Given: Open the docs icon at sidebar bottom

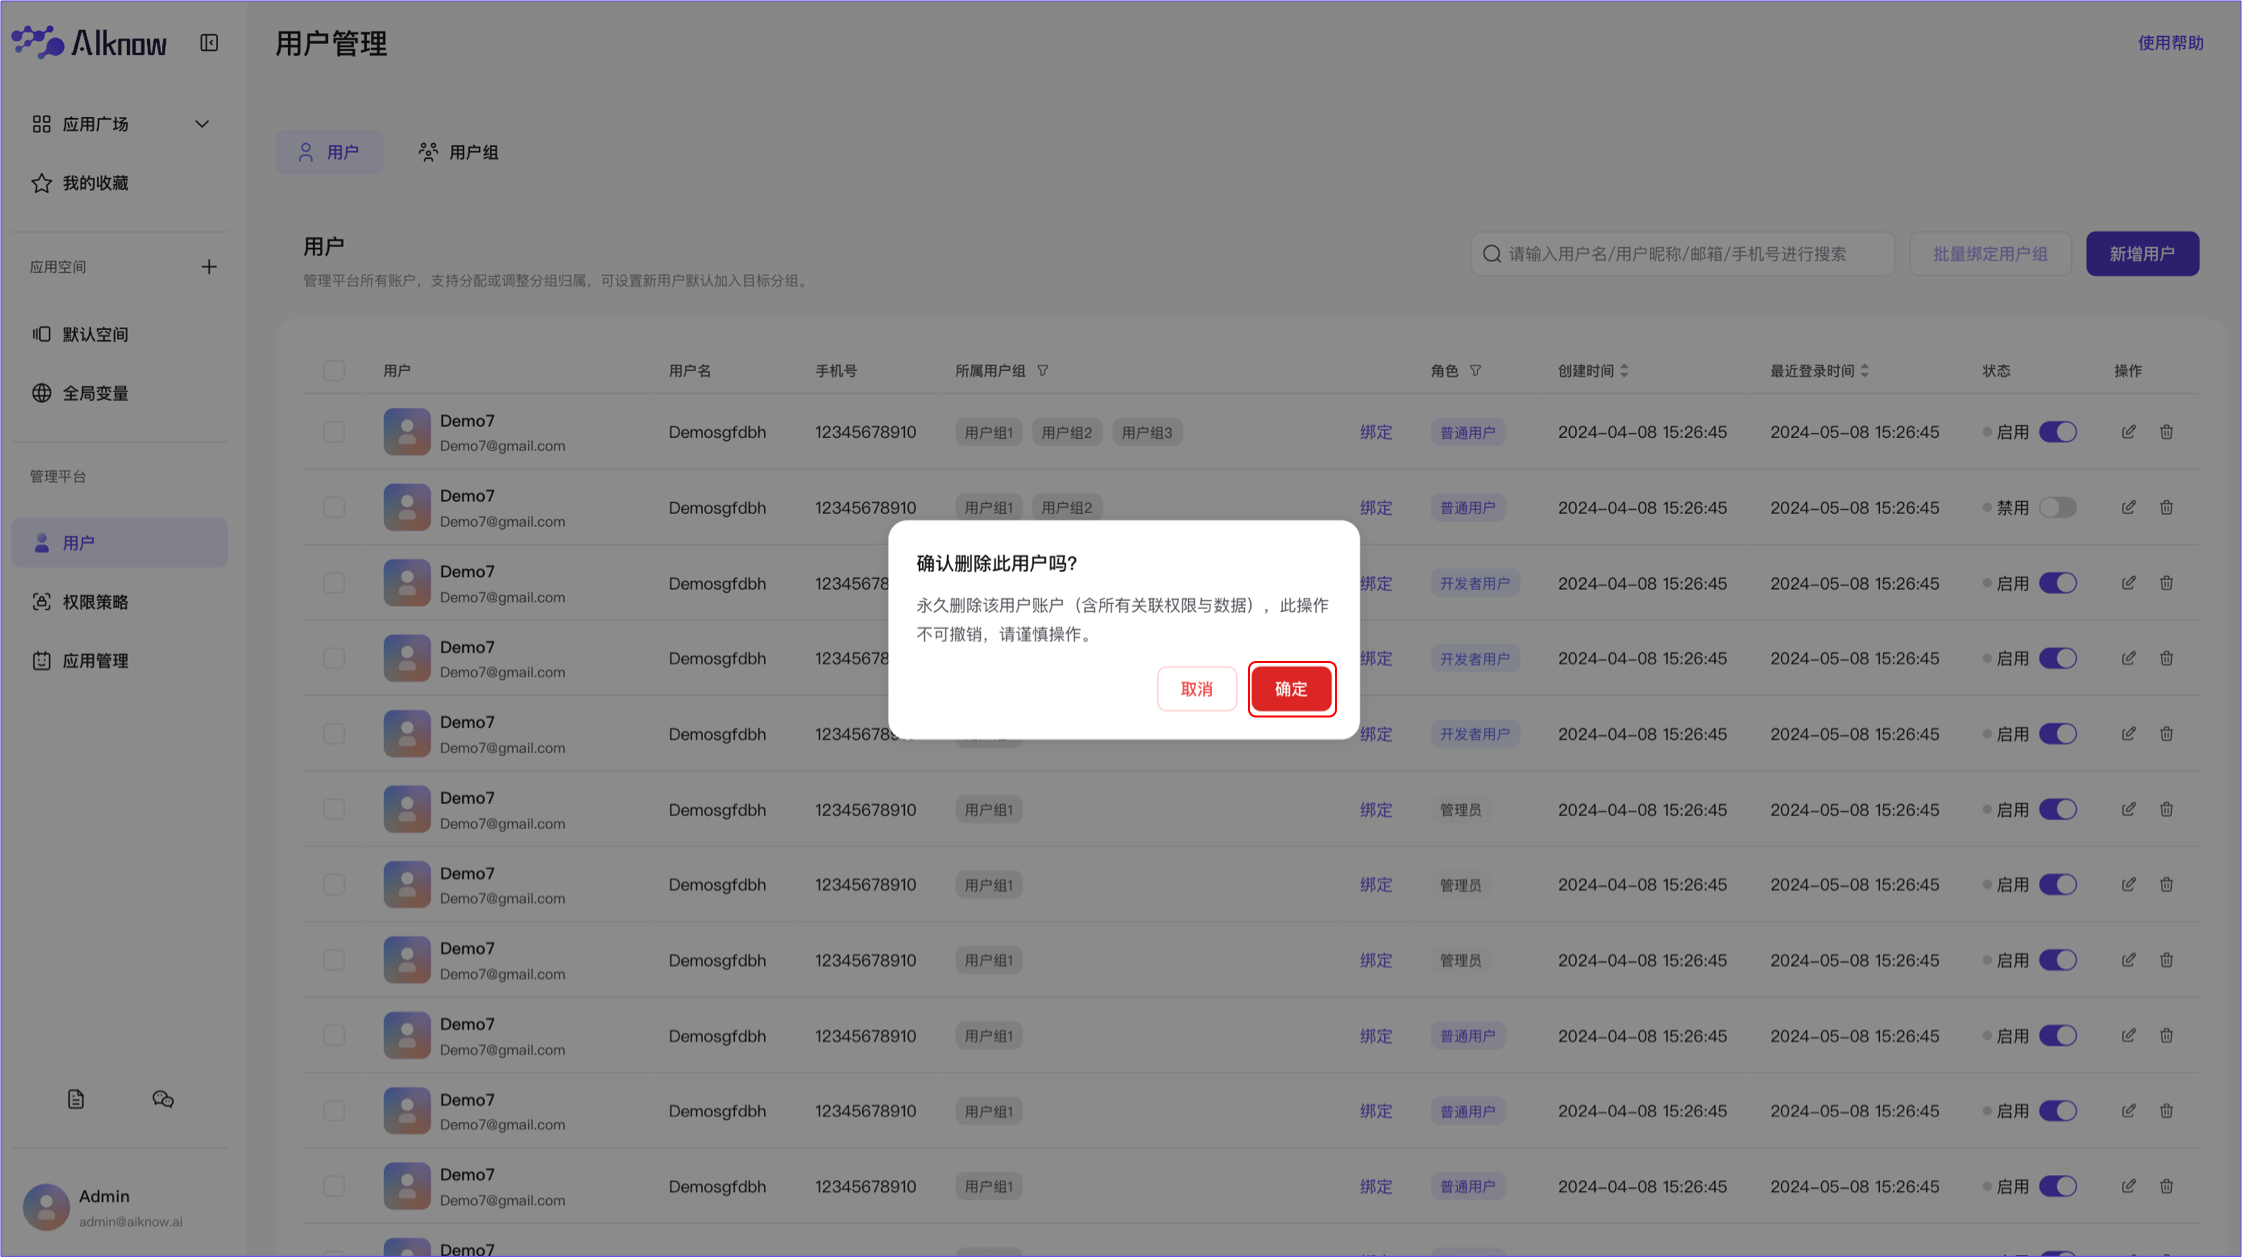Looking at the screenshot, I should point(76,1099).
